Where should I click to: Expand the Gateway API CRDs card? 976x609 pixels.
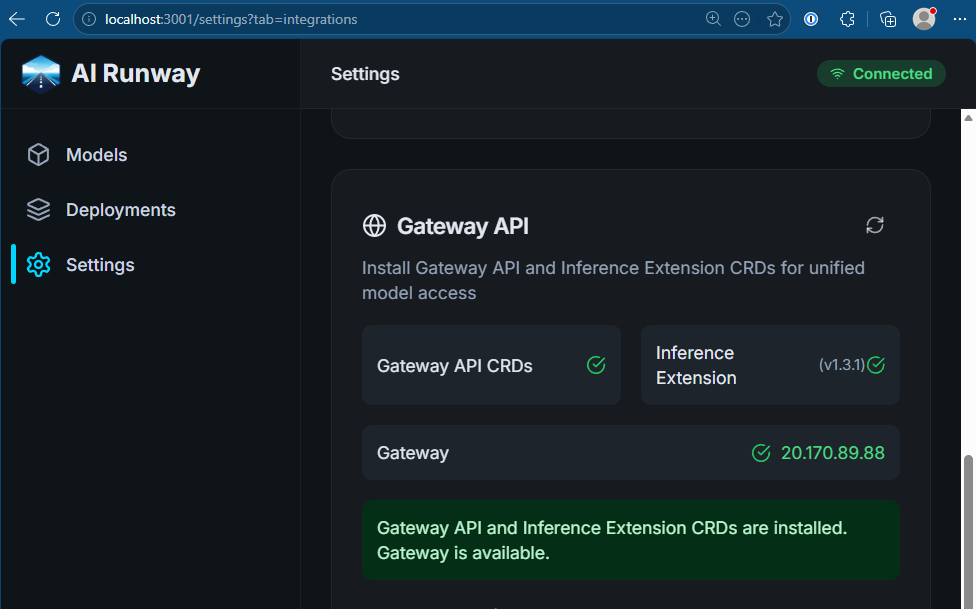point(490,365)
